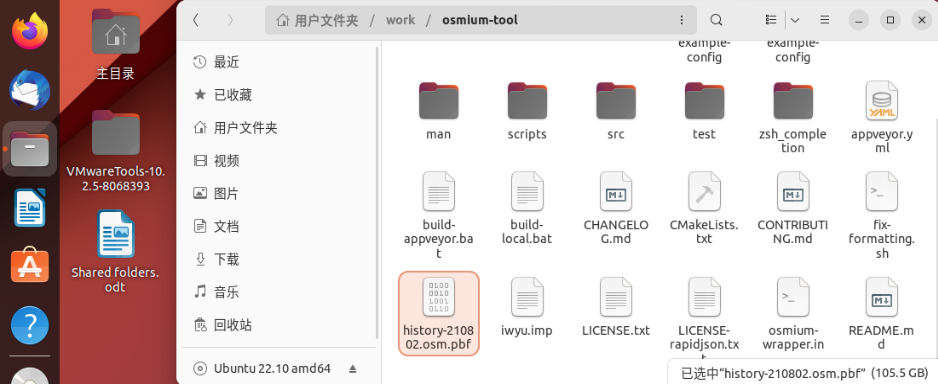Open Ubuntu Software store icon

point(29,266)
